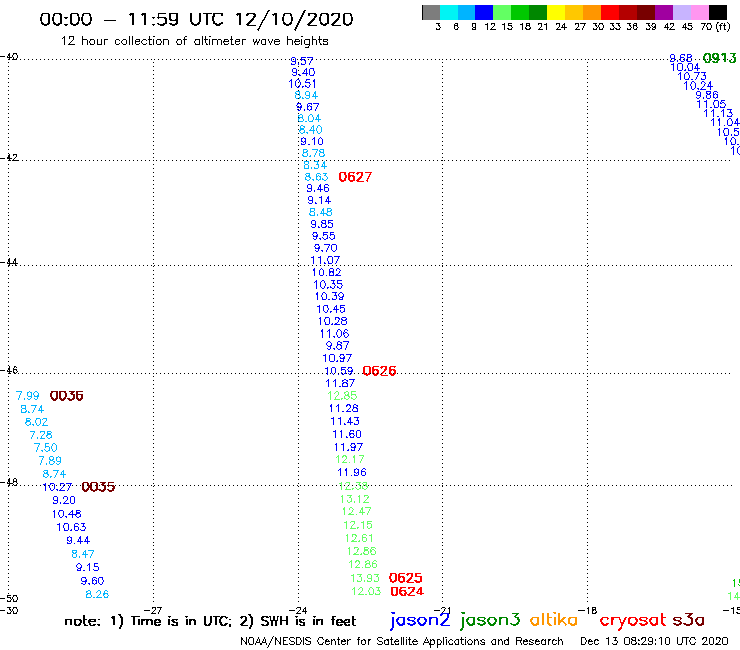Click the 10.45 wave height value
The height and width of the screenshot is (650, 740).
[x=331, y=309]
